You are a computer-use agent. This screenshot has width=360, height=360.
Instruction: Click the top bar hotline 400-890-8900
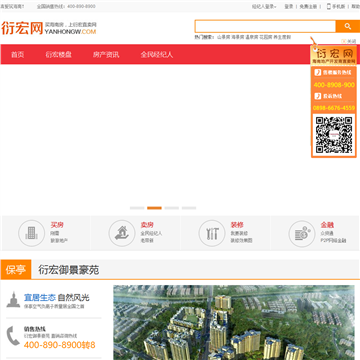(x=81, y=6)
